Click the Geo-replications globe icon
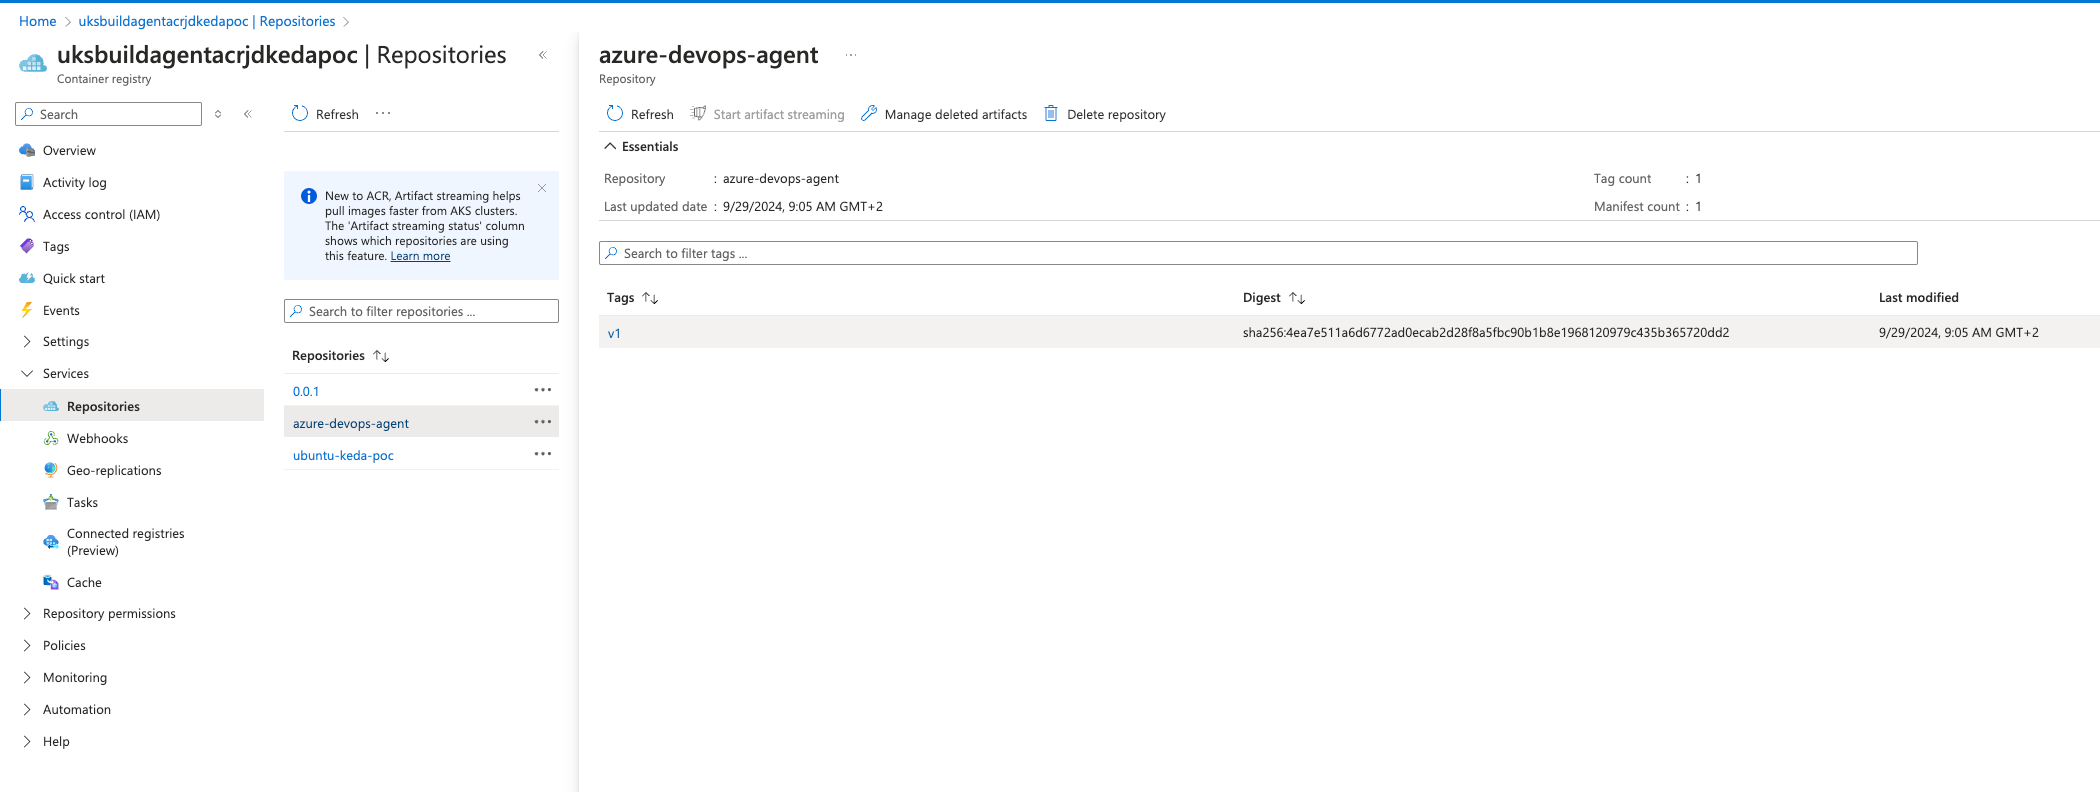The height and width of the screenshot is (792, 2100). pyautogui.click(x=51, y=470)
